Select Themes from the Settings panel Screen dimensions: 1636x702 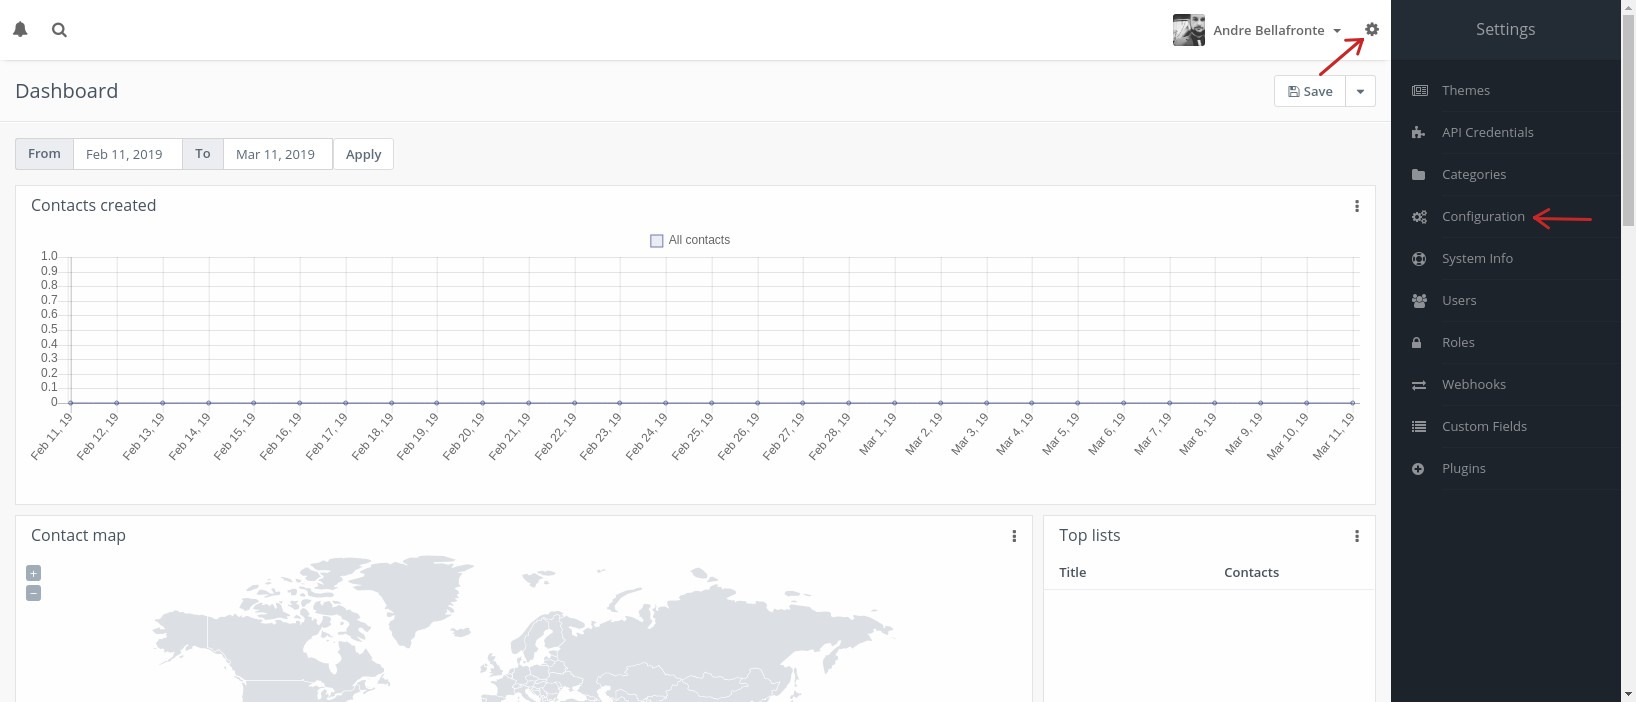[1465, 91]
